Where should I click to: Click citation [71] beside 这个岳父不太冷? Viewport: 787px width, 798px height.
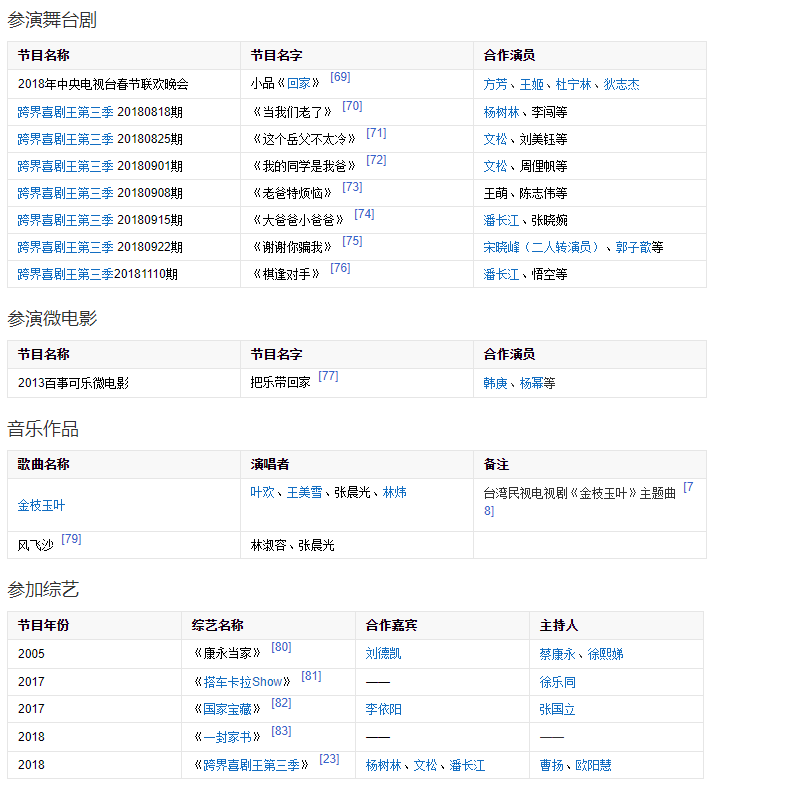tap(376, 133)
